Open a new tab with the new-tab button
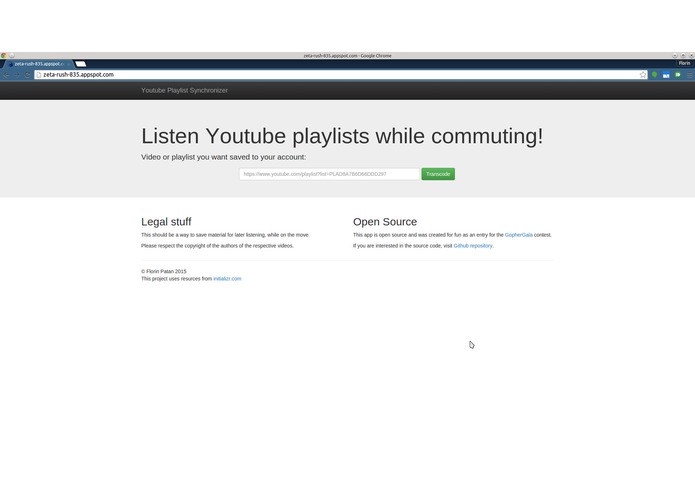Image resolution: width=695 pixels, height=494 pixels. coord(81,64)
